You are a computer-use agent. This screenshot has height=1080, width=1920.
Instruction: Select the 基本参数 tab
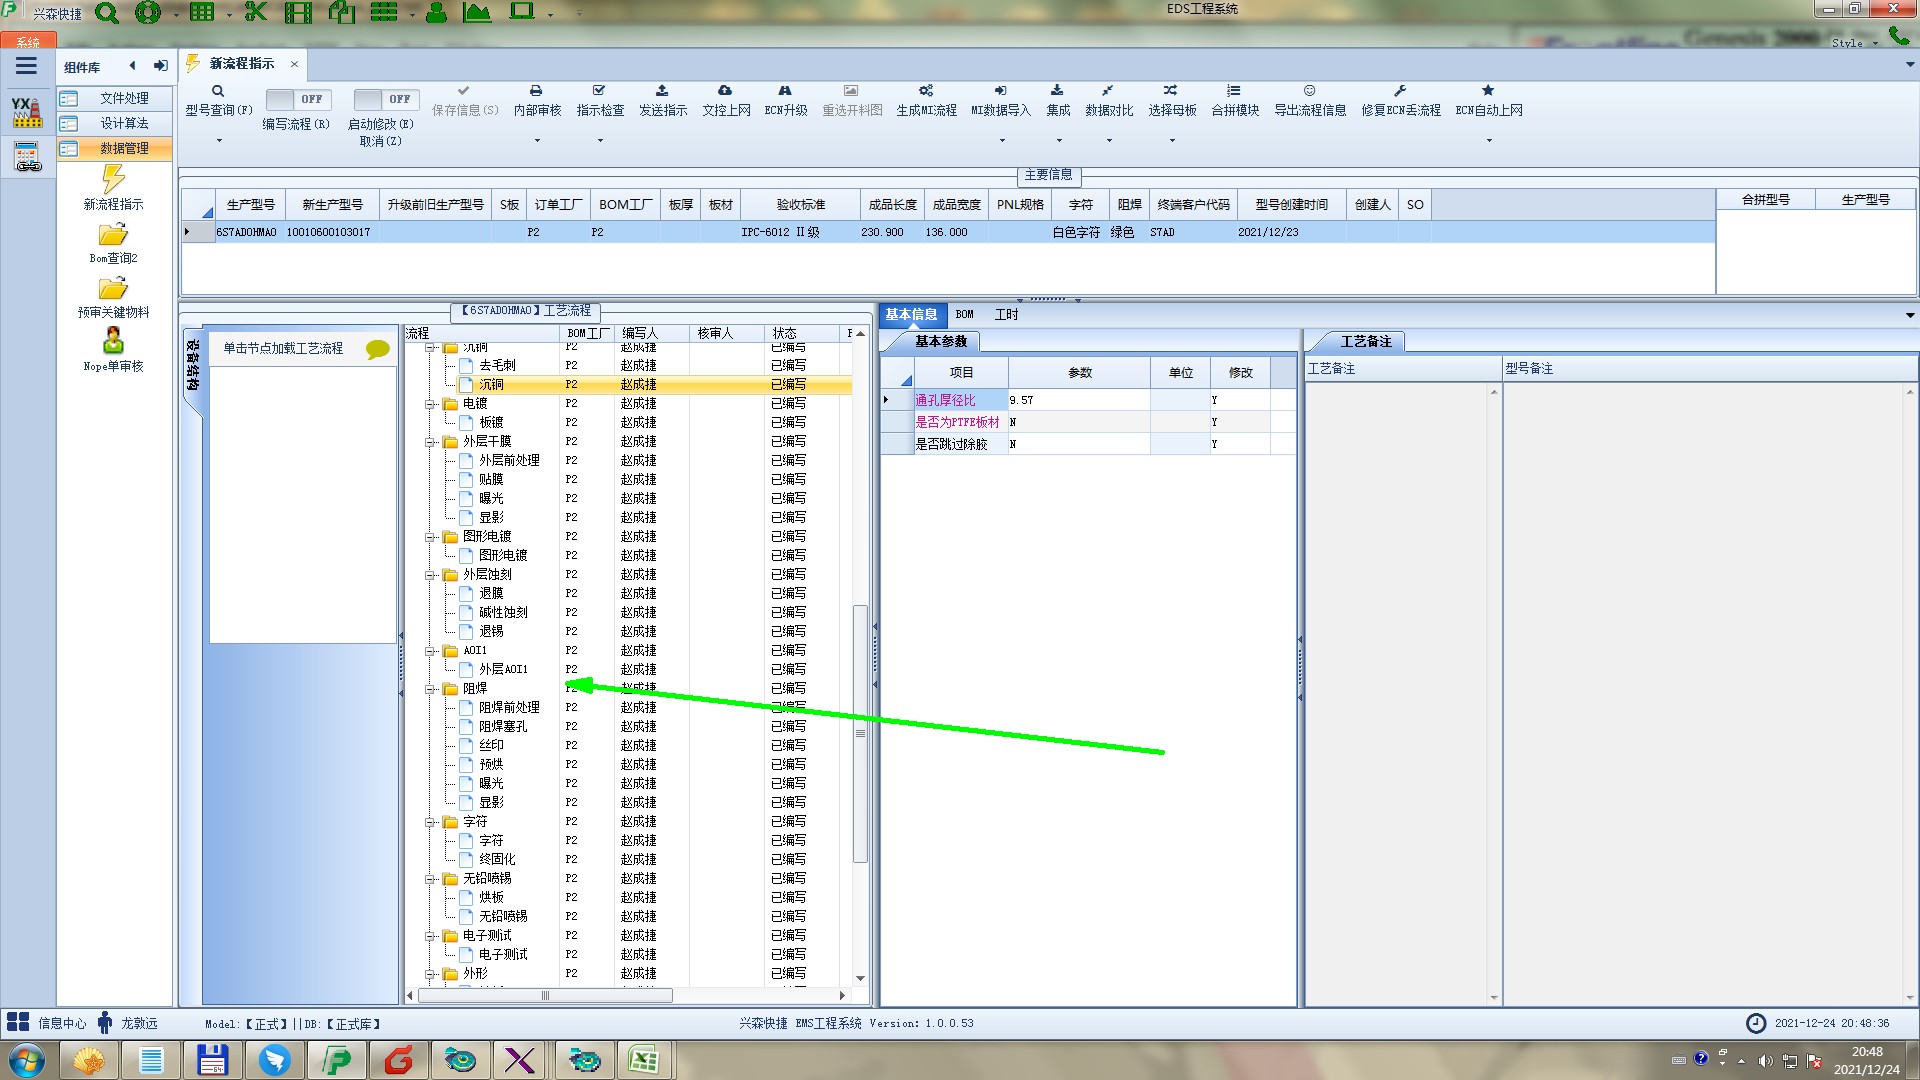click(940, 342)
